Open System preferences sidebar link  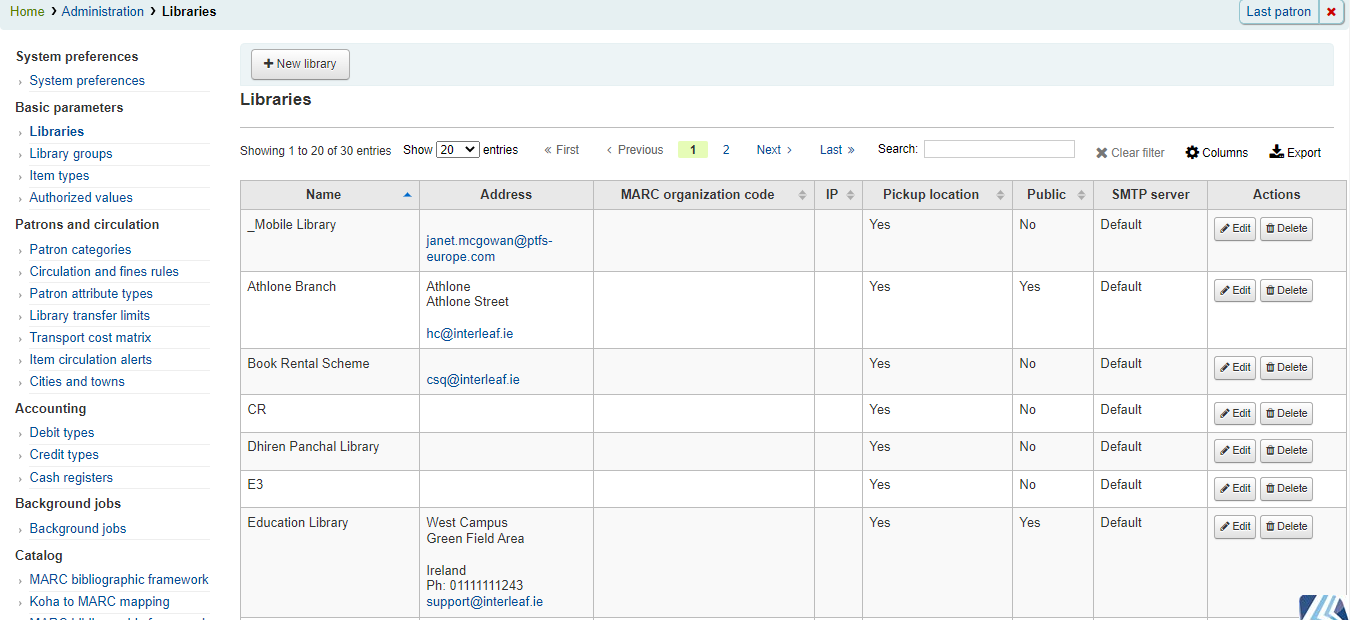pyautogui.click(x=87, y=81)
